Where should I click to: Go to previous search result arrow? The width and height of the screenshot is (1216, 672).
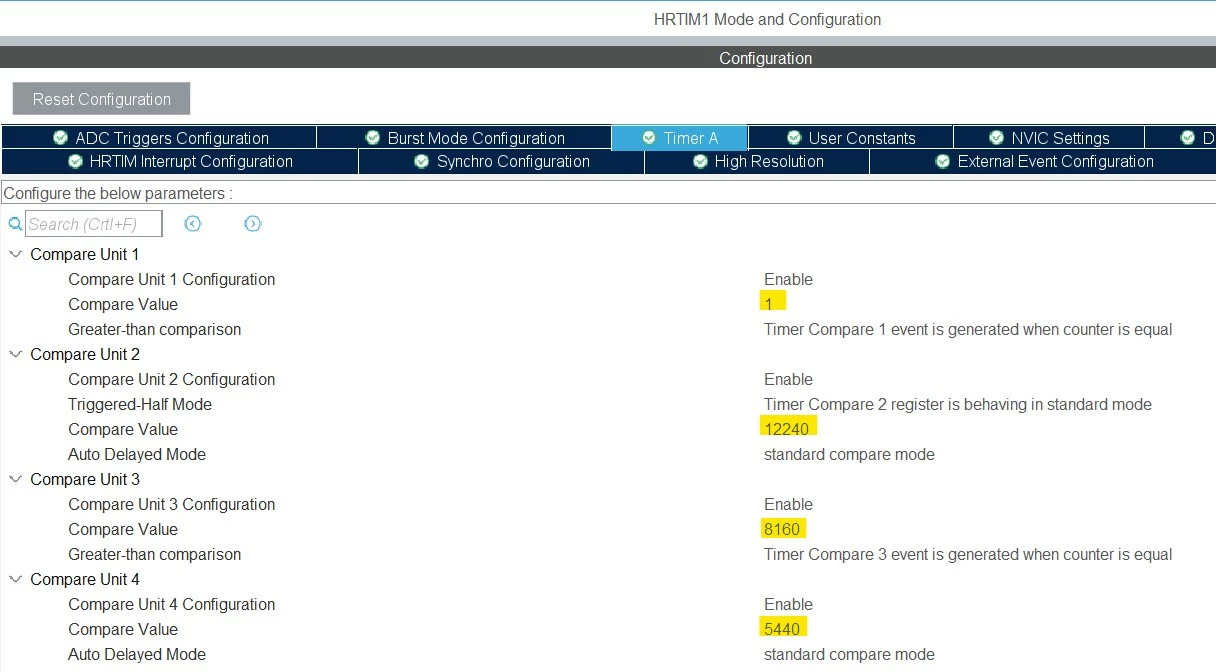(193, 224)
